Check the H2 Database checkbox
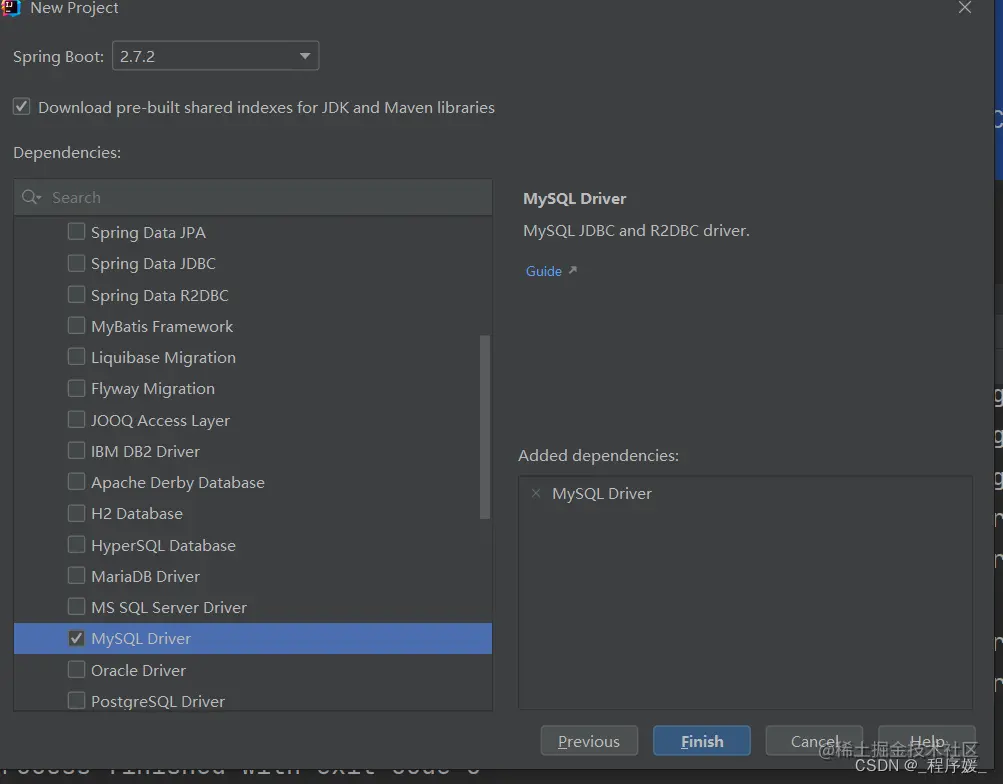Viewport: 1003px width, 784px height. click(76, 513)
